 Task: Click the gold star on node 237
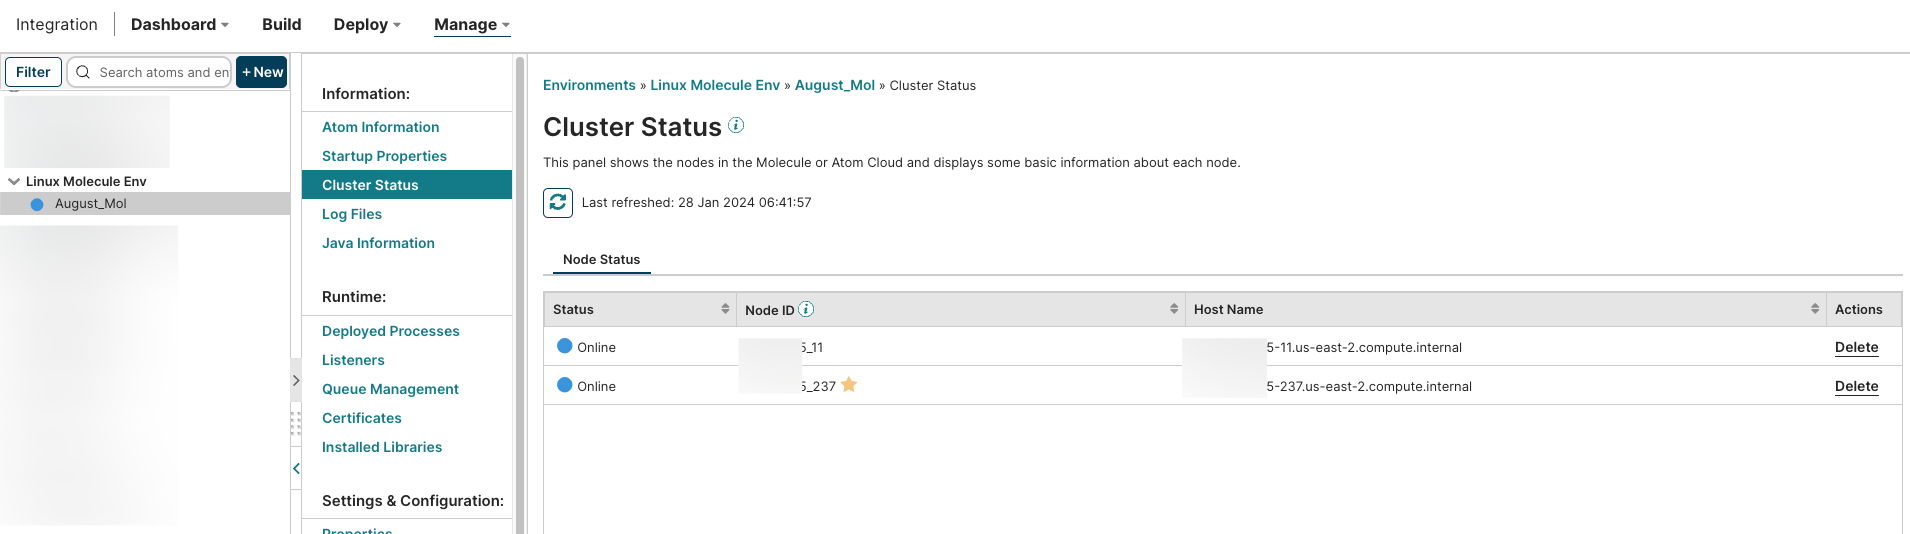[849, 385]
